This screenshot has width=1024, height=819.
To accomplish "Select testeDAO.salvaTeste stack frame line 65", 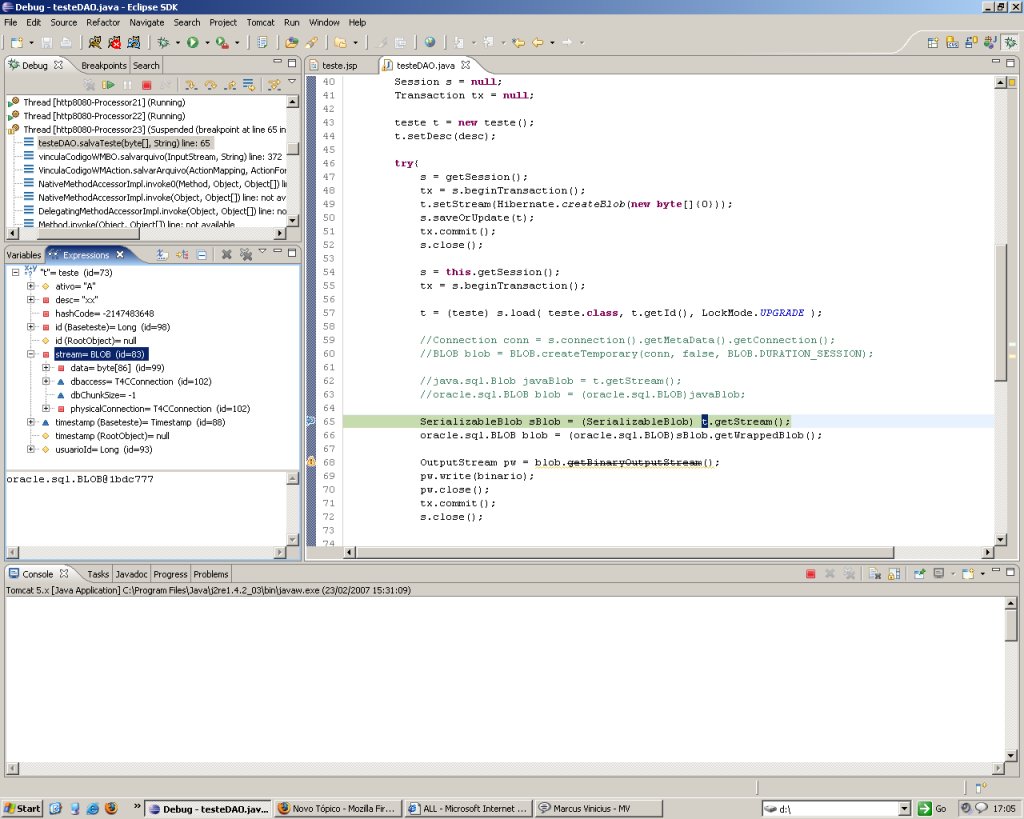I will point(124,143).
